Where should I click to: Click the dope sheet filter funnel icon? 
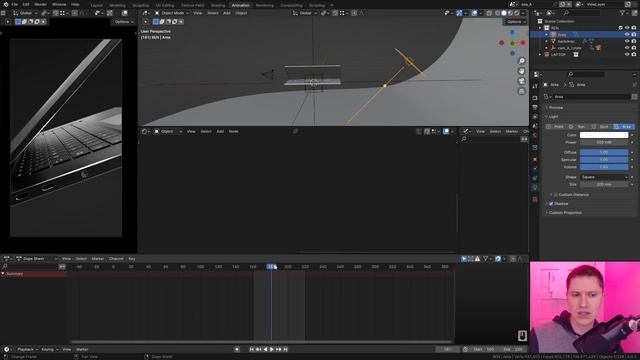[486, 259]
